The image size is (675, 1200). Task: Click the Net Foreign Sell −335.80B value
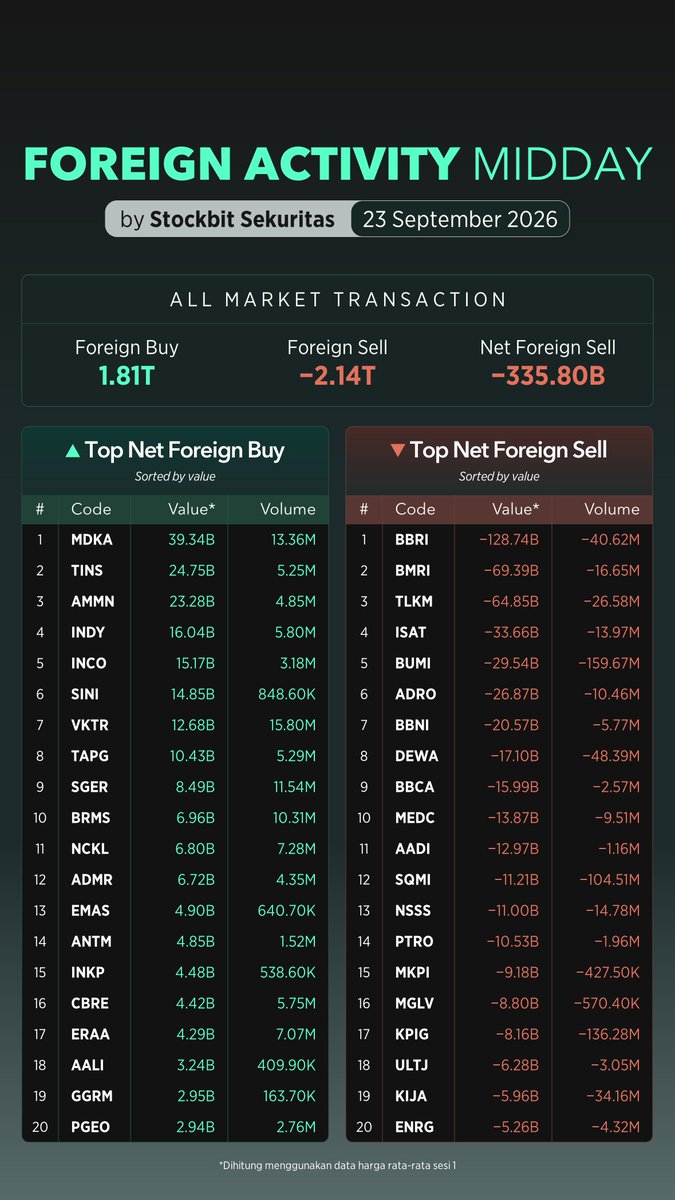[548, 377]
